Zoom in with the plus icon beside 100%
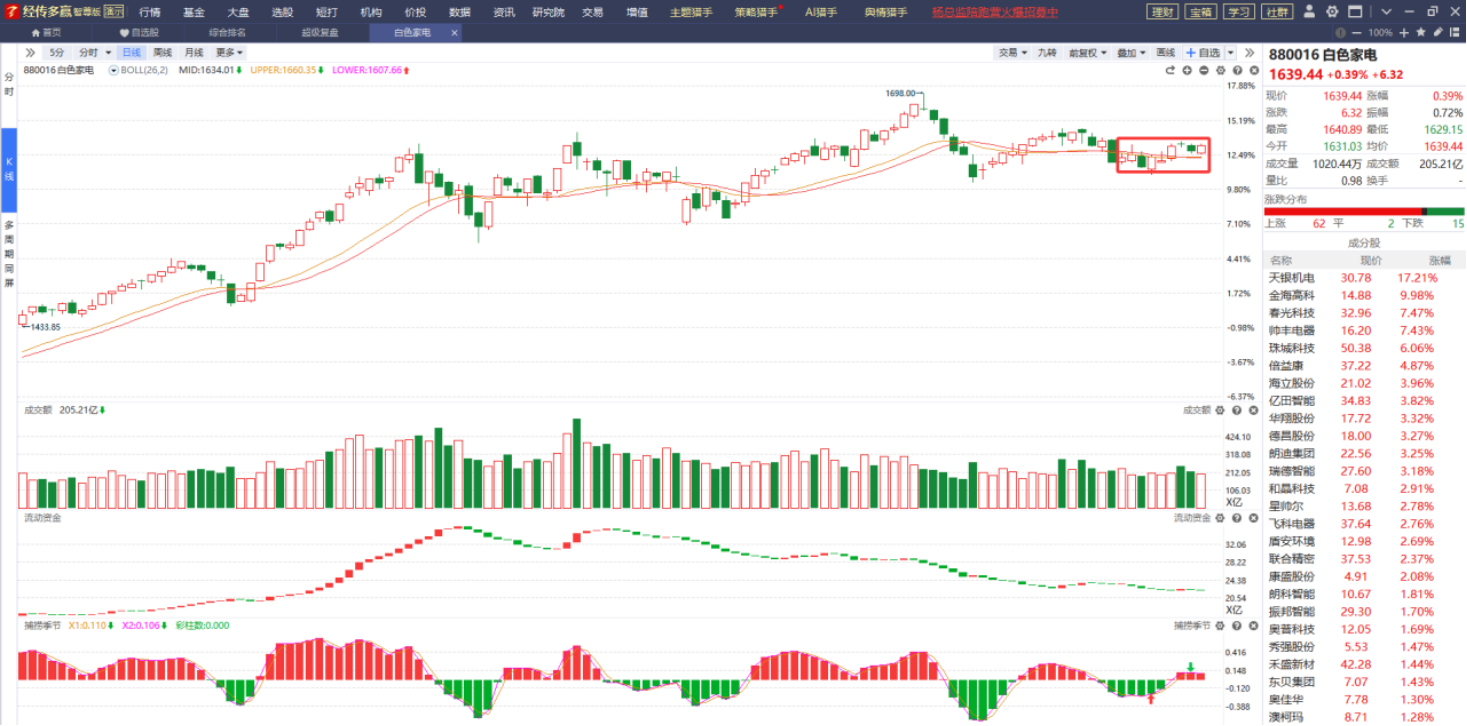This screenshot has width=1467, height=726. pos(1405,33)
